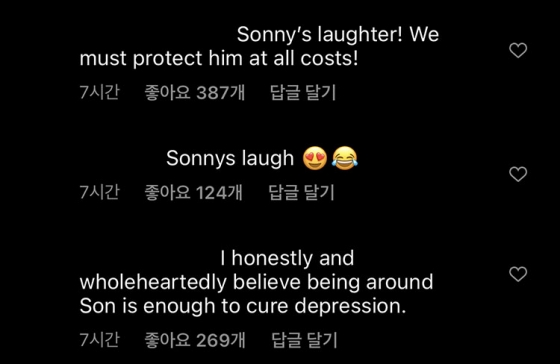Click the word "wholeheartedly" in third comment
This screenshot has width=560, height=364.
[153, 282]
